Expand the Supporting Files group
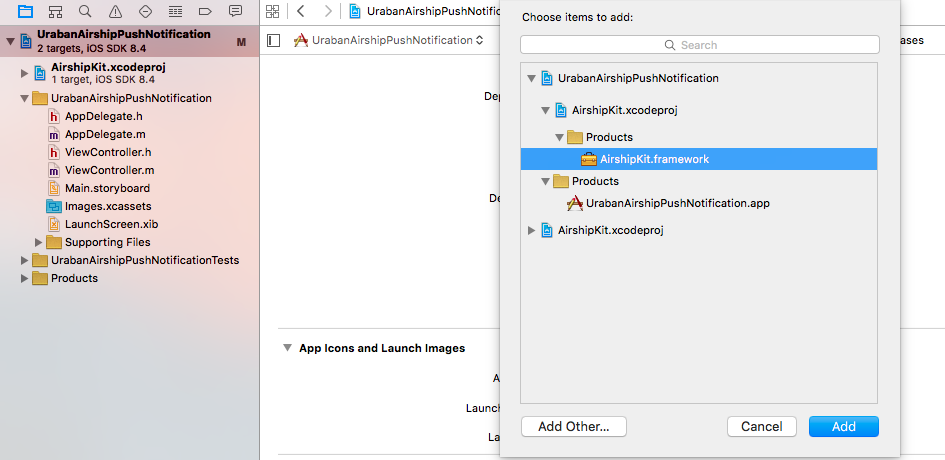 (x=39, y=242)
